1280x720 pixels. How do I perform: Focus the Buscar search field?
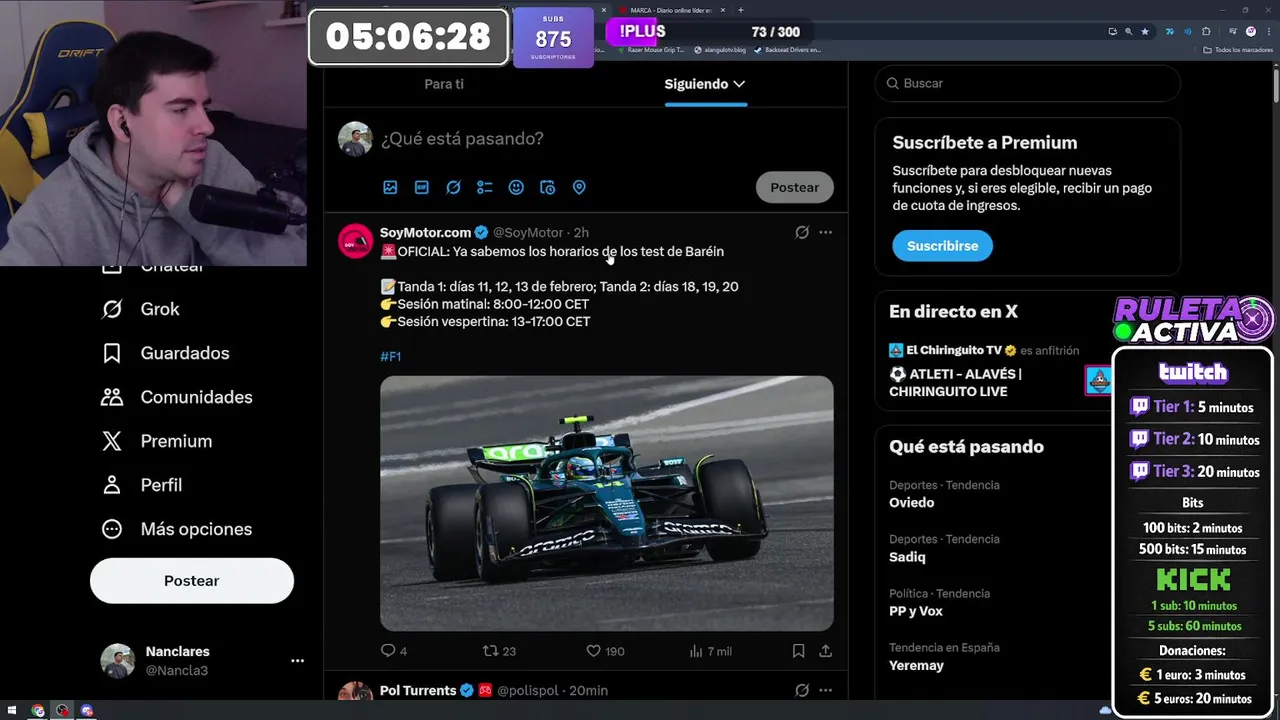pyautogui.click(x=1028, y=83)
